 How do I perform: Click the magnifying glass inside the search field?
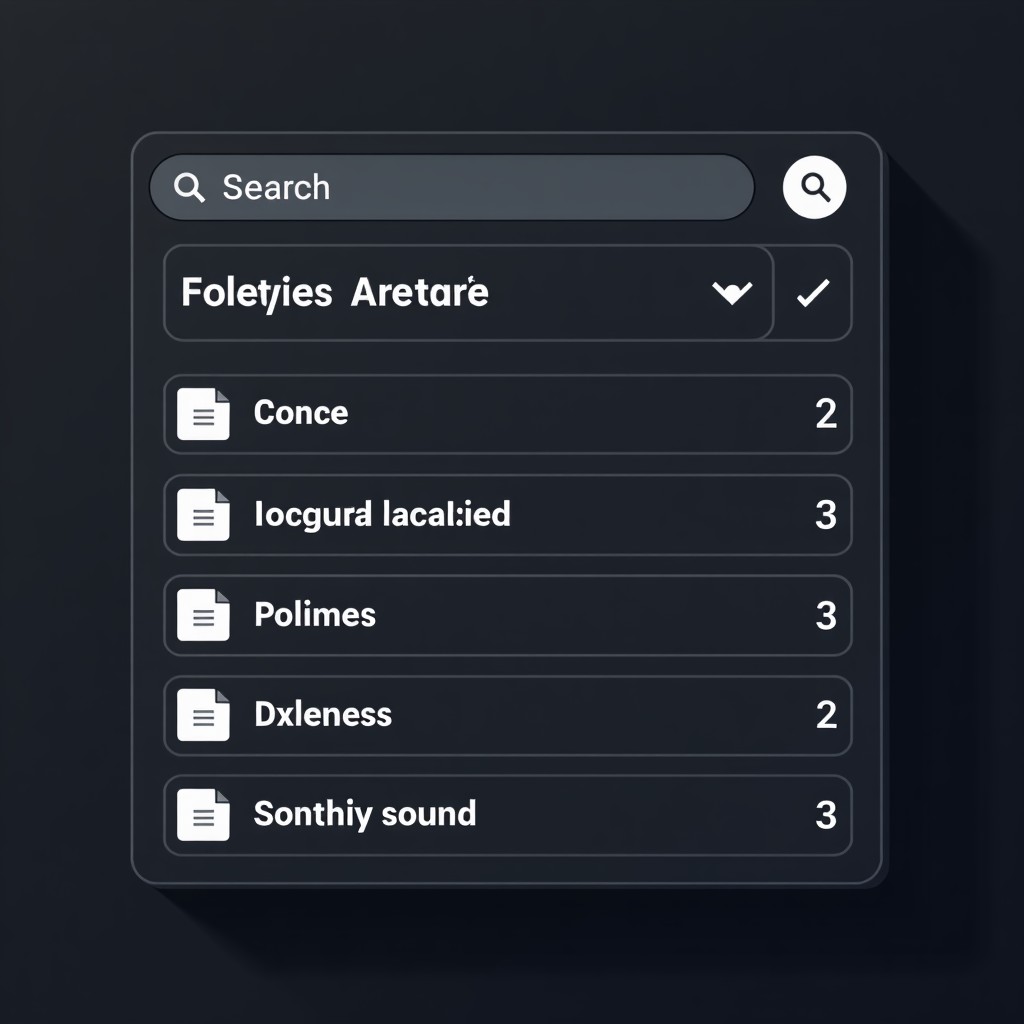click(190, 187)
